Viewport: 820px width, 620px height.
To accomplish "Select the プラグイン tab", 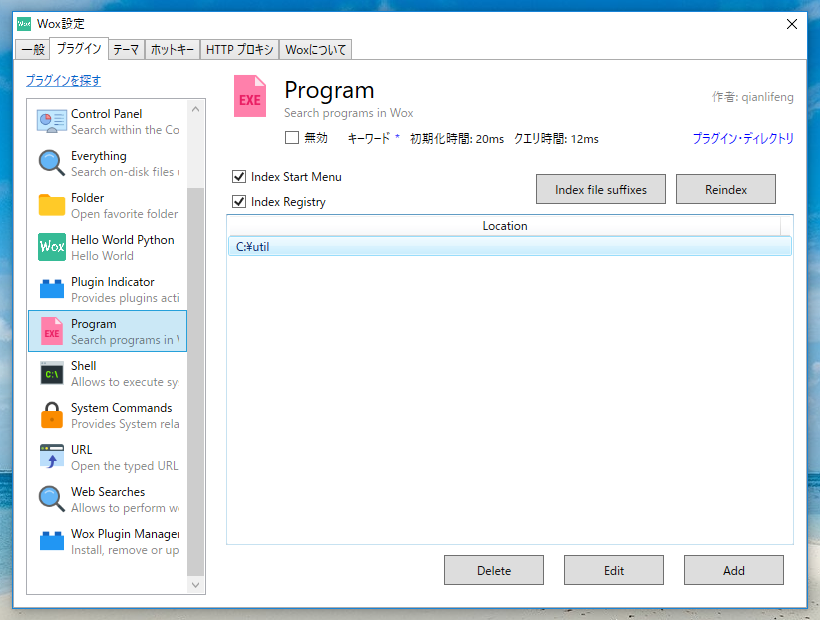I will pyautogui.click(x=79, y=49).
